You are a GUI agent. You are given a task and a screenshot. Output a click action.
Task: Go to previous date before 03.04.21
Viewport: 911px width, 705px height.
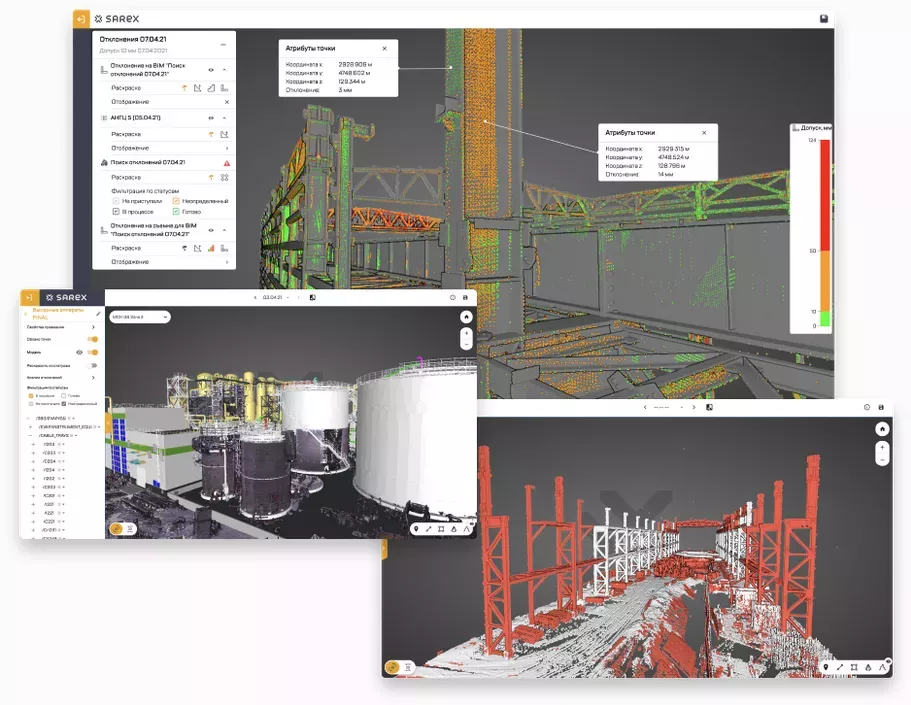(x=254, y=297)
